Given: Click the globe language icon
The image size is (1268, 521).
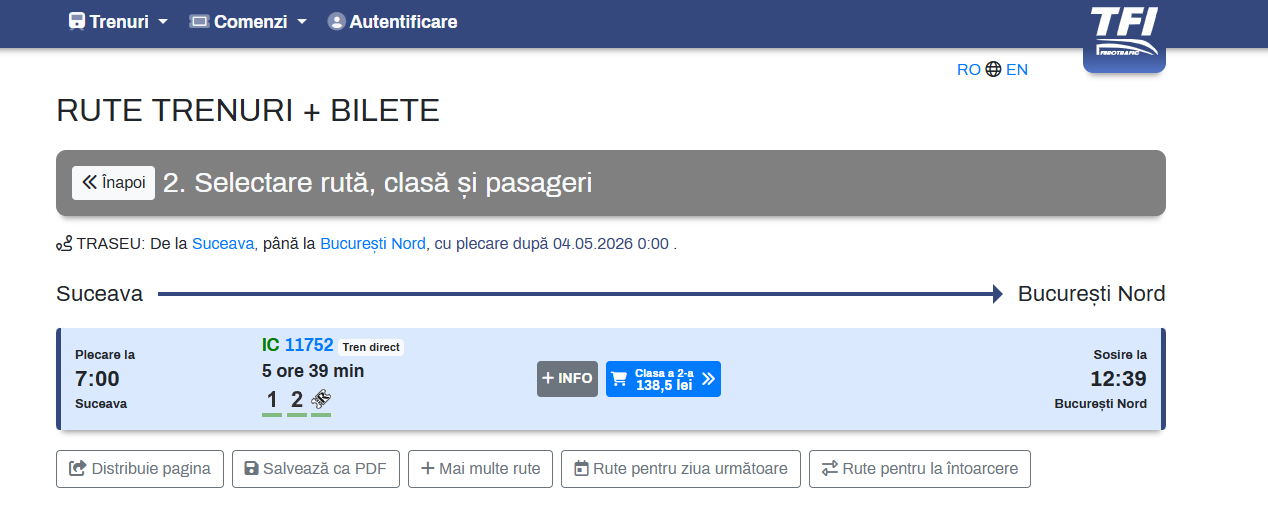Looking at the screenshot, I should pyautogui.click(x=993, y=70).
